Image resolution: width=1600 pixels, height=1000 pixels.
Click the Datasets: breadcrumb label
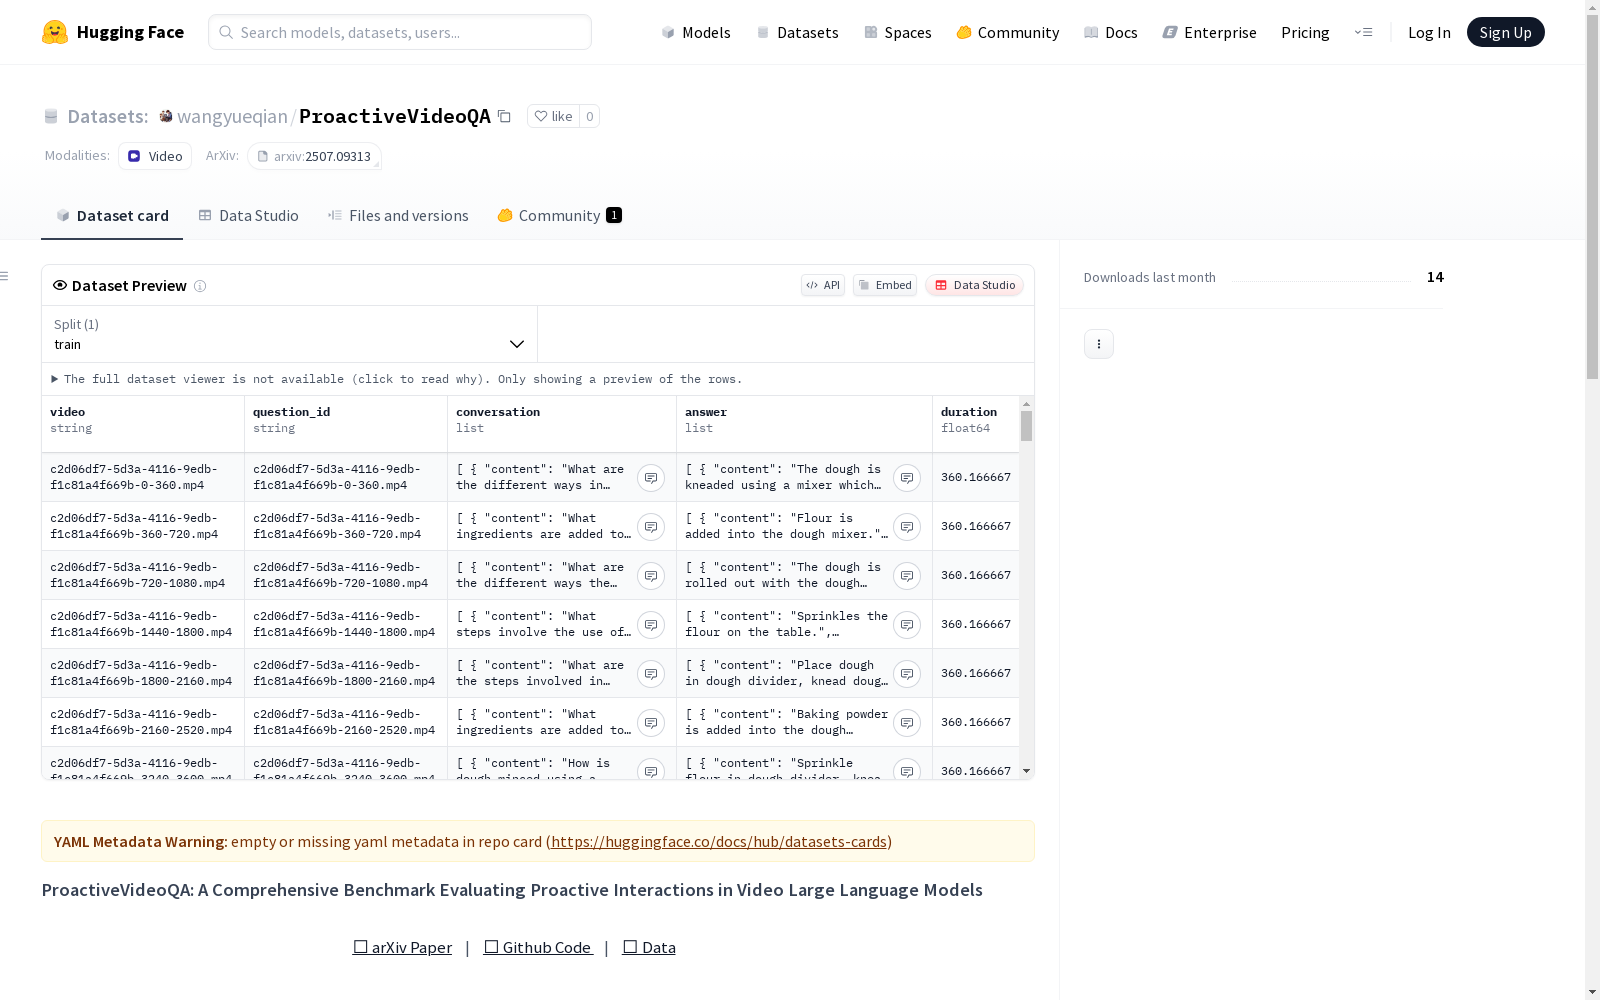(108, 117)
